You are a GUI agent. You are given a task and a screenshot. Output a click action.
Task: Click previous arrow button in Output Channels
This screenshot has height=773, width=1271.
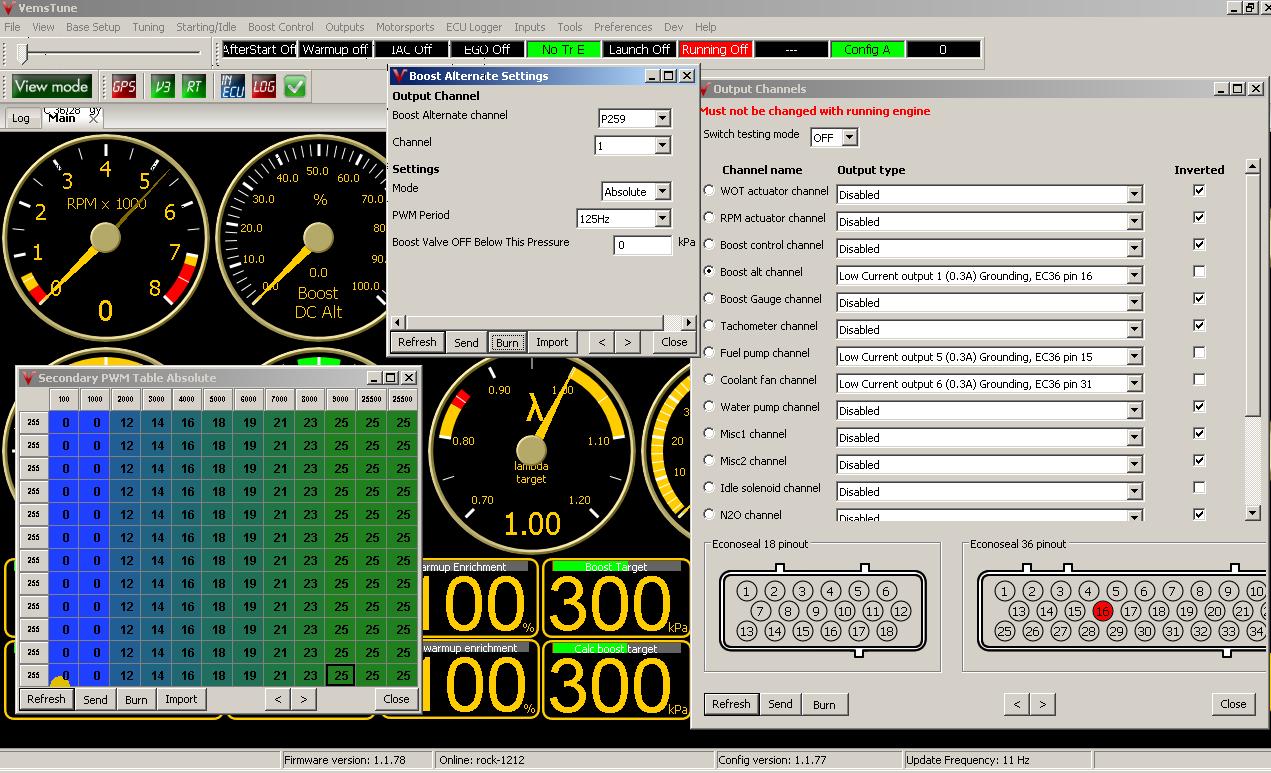click(1017, 704)
